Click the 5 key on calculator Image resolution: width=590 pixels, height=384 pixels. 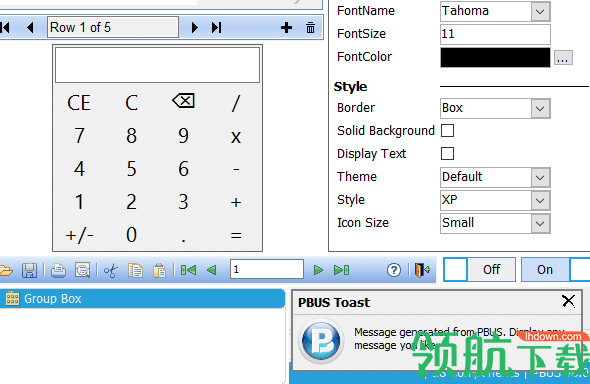131,169
